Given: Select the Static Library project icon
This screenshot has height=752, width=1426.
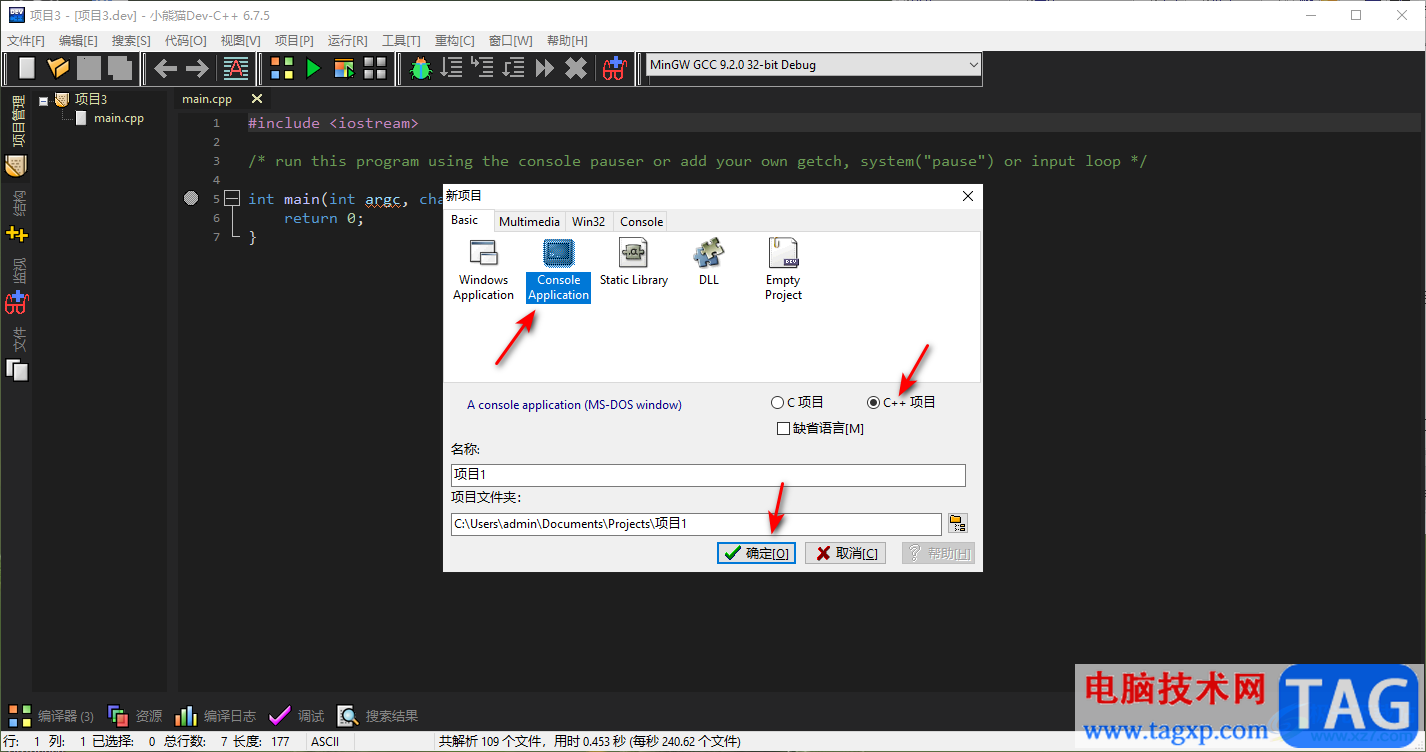Looking at the screenshot, I should (634, 263).
